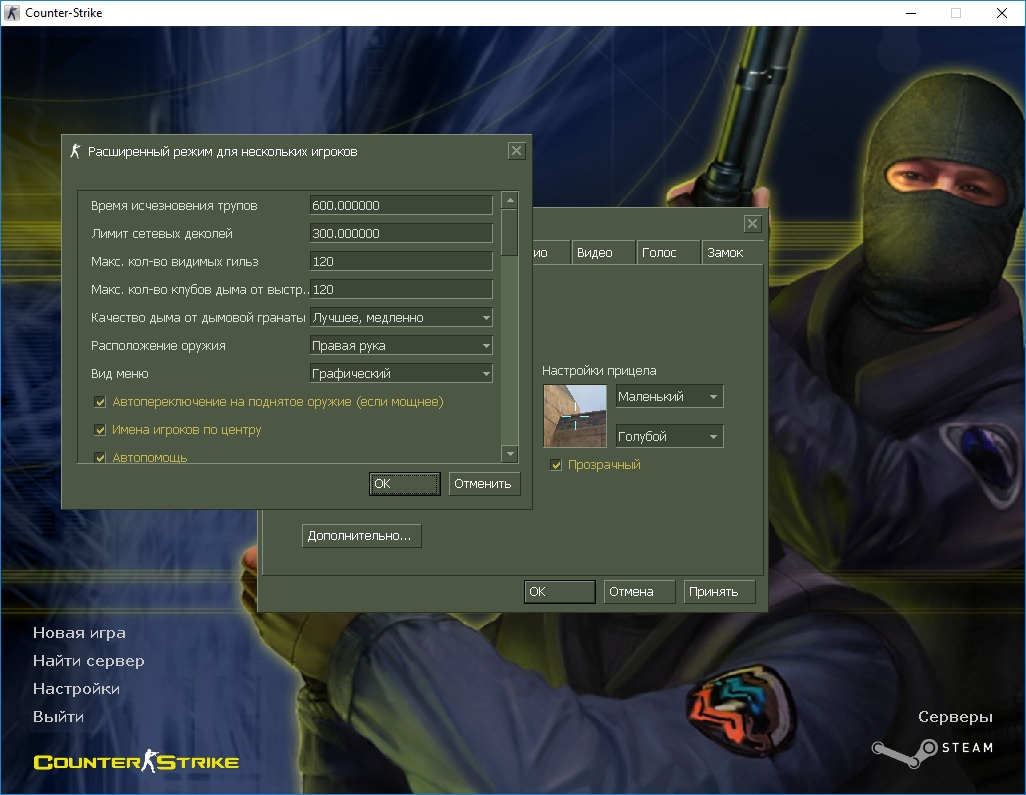Open weapon position dropdown 'Правая рука'
Image resolution: width=1026 pixels, height=795 pixels.
(x=401, y=345)
